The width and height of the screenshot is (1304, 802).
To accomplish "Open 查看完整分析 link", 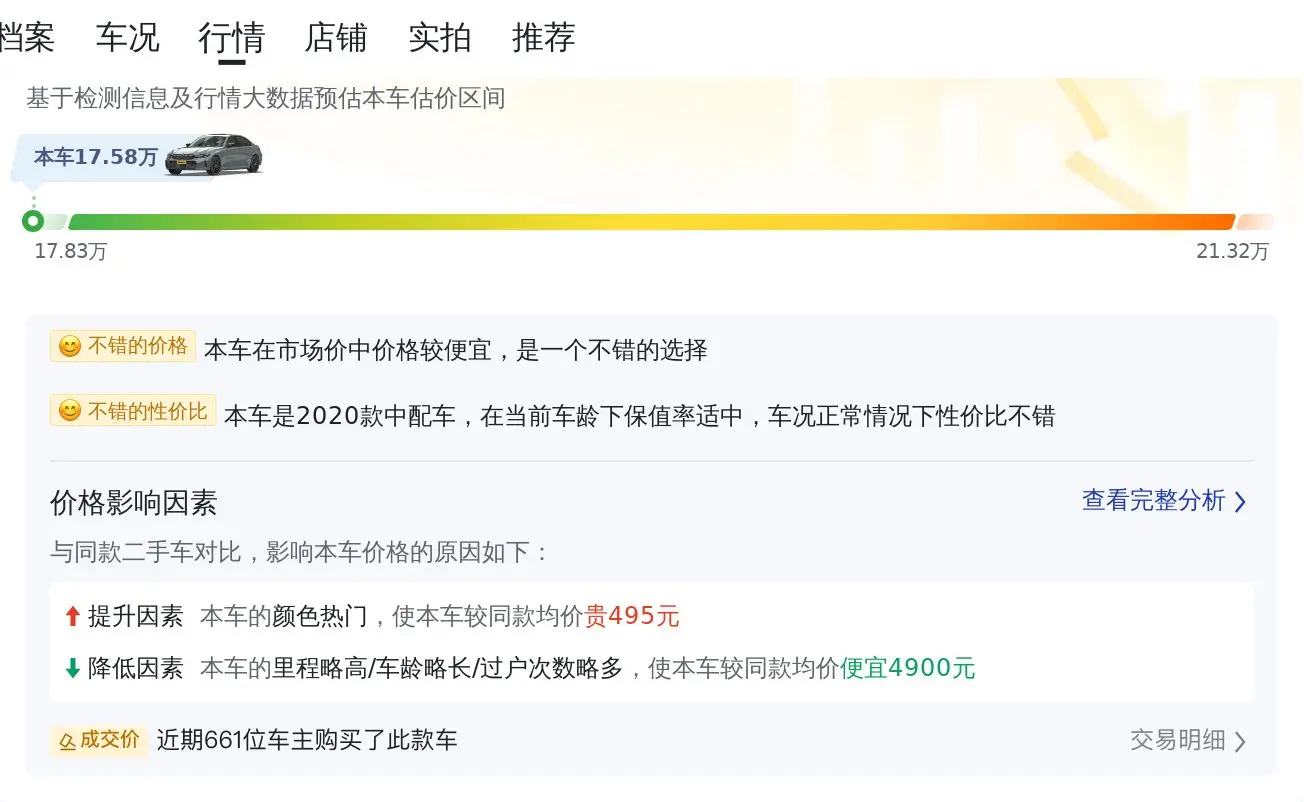I will (x=1154, y=501).
